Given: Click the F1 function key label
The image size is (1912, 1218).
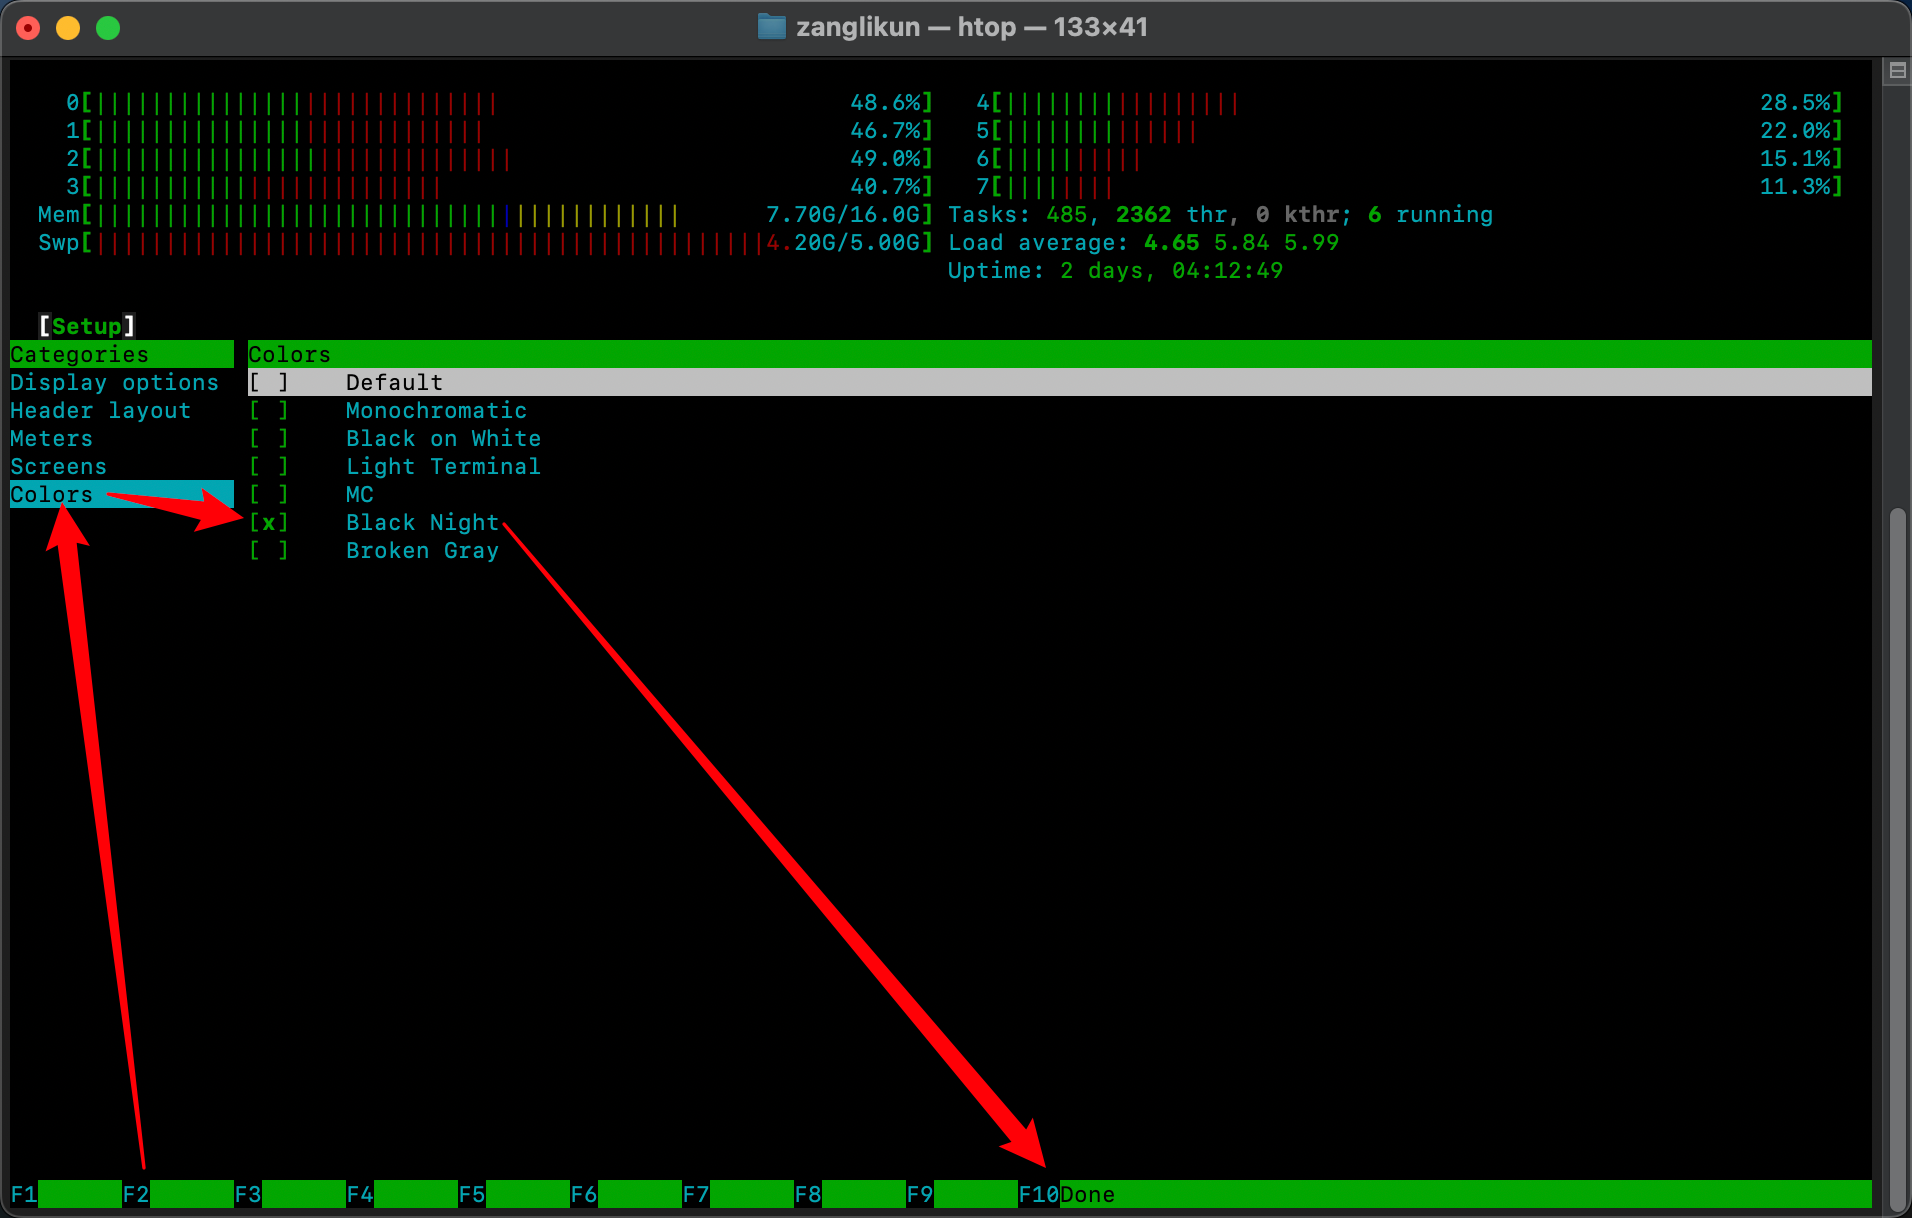Looking at the screenshot, I should (x=24, y=1194).
